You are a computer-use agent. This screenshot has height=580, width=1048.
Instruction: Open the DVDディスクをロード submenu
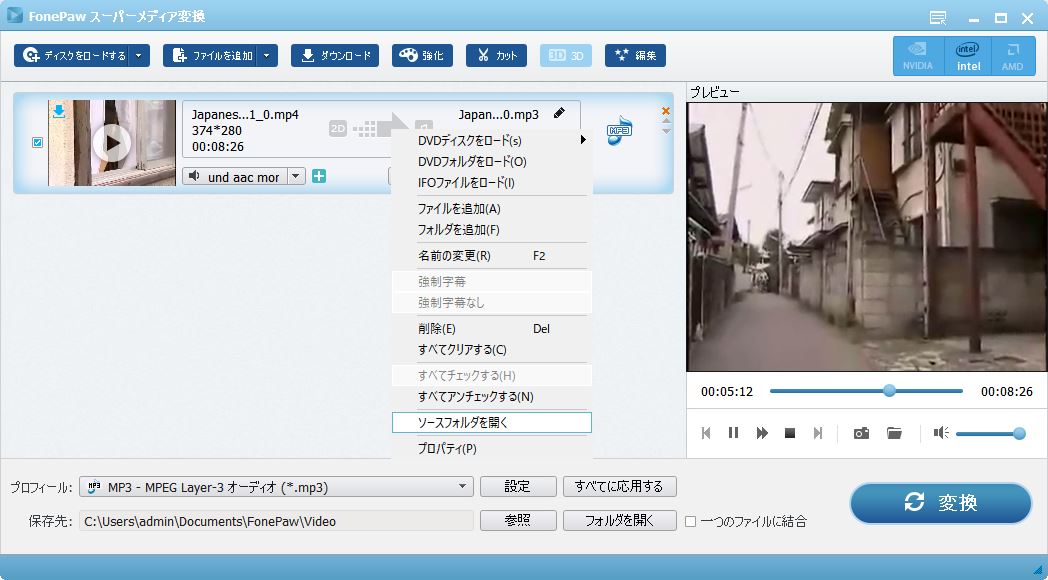(x=492, y=140)
